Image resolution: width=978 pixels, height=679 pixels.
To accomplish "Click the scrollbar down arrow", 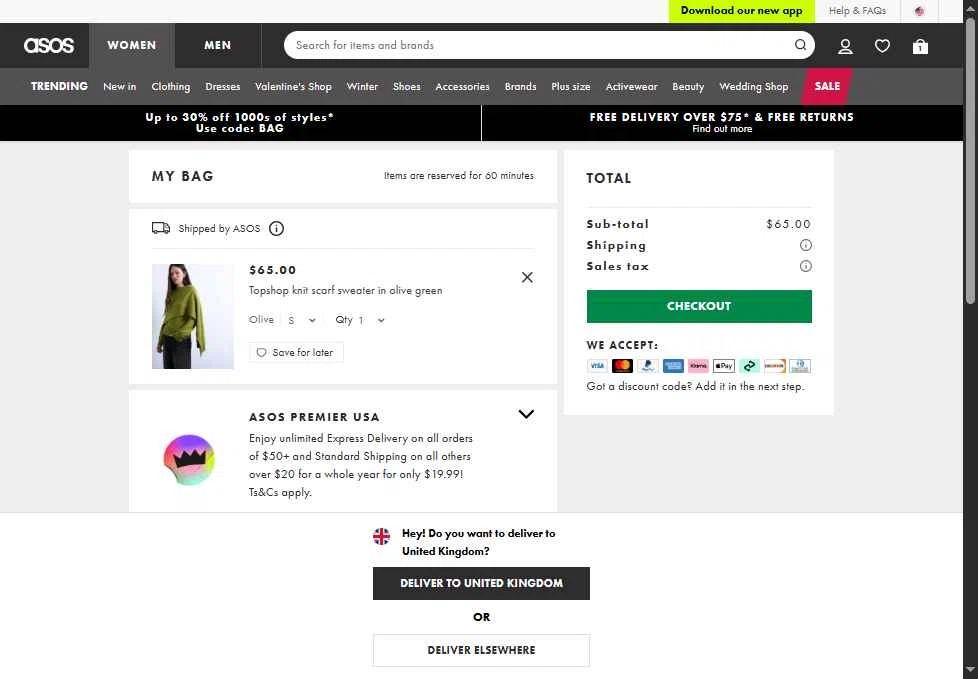I will coord(970,670).
